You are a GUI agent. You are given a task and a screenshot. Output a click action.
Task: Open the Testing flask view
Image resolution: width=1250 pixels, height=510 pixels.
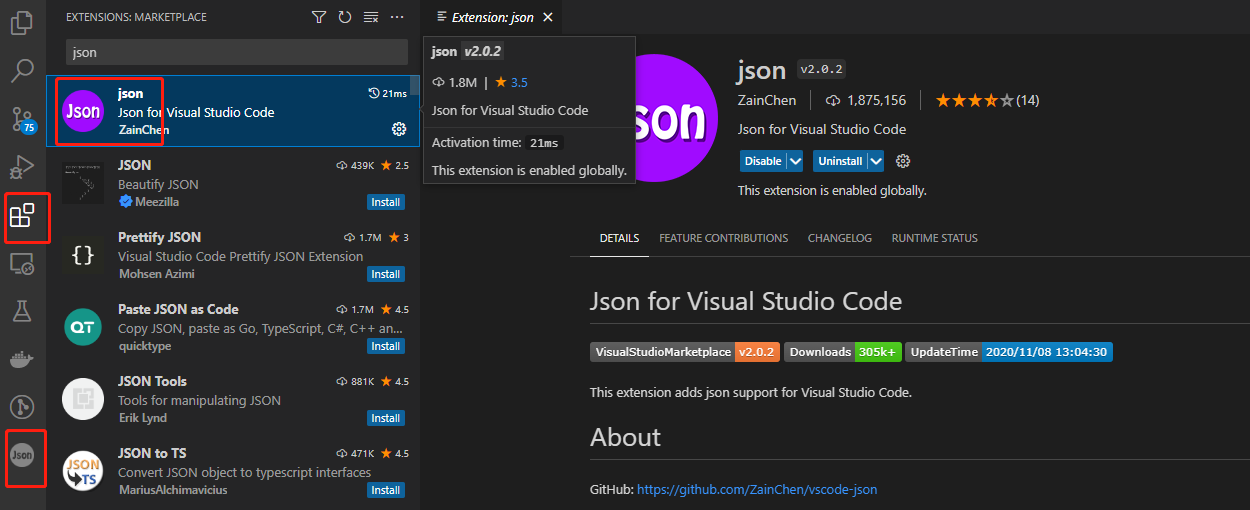pos(22,311)
